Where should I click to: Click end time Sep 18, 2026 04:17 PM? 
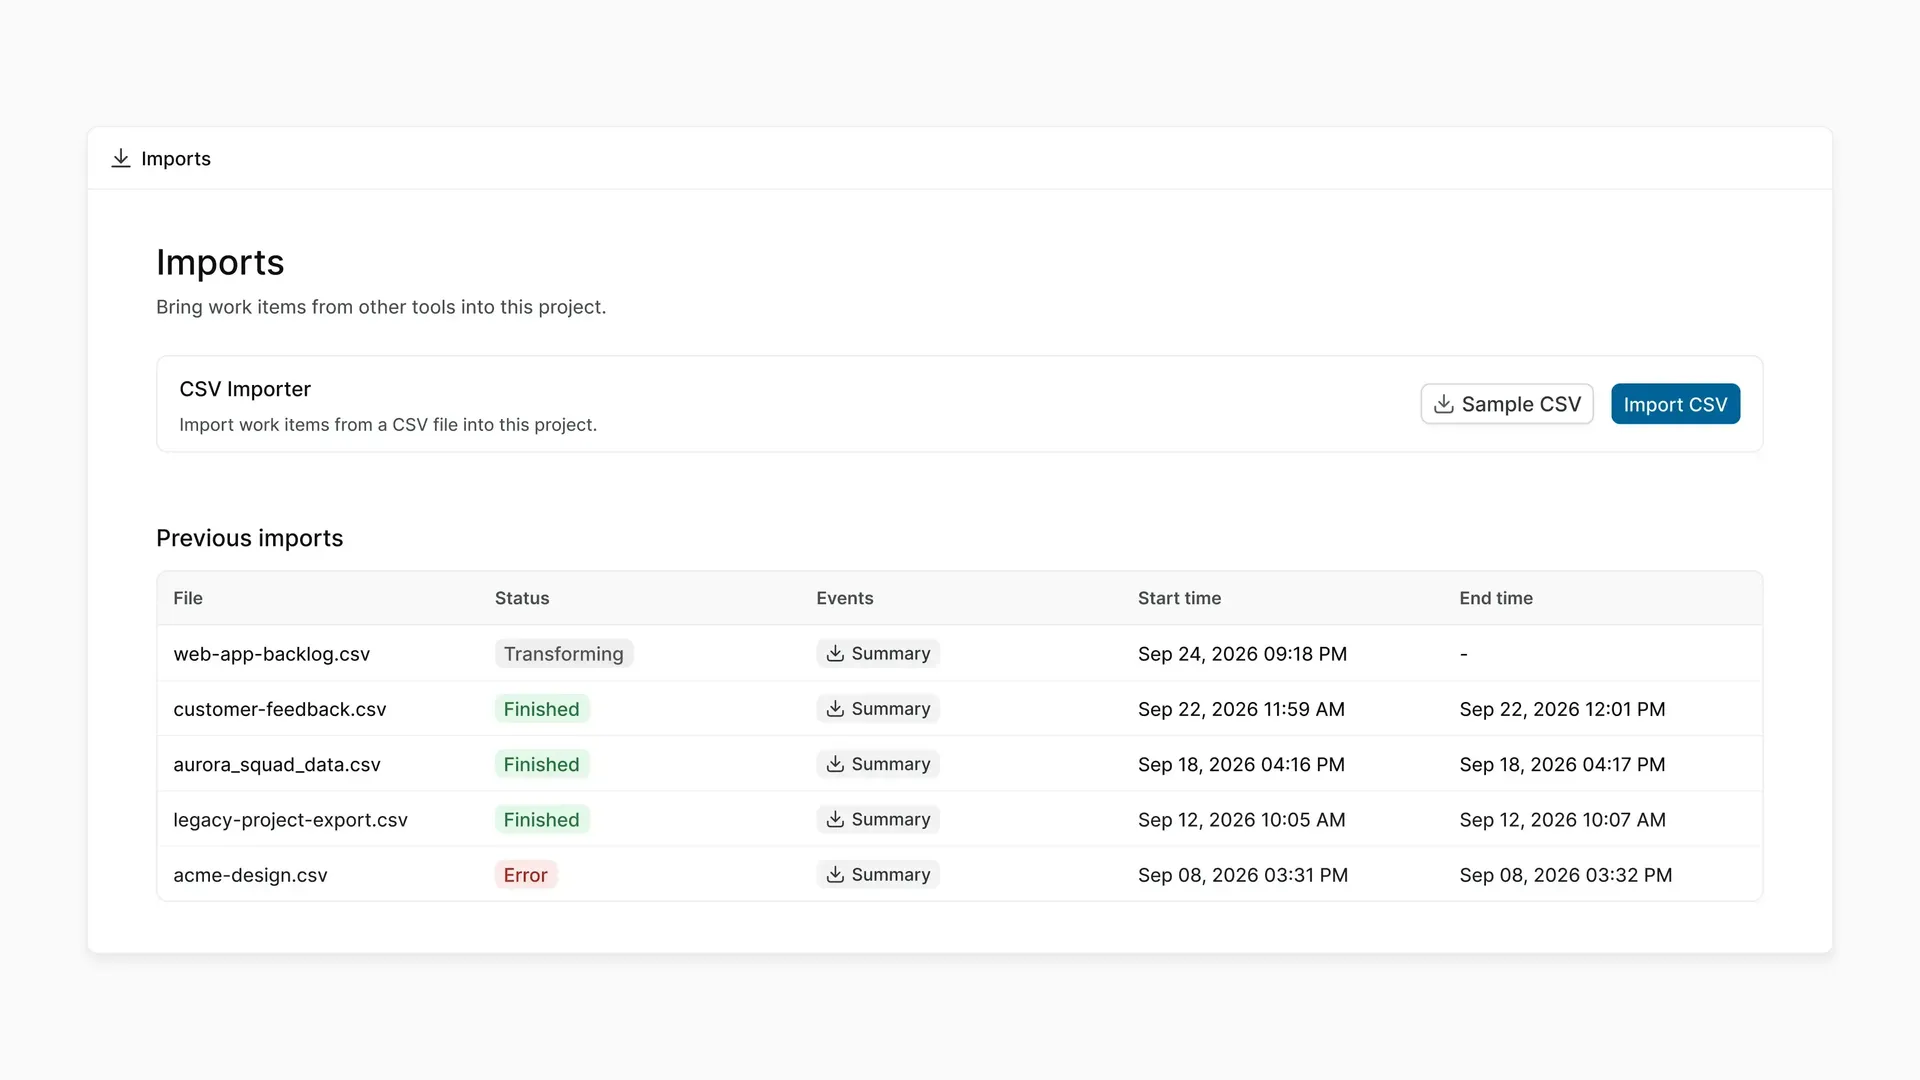point(1562,764)
